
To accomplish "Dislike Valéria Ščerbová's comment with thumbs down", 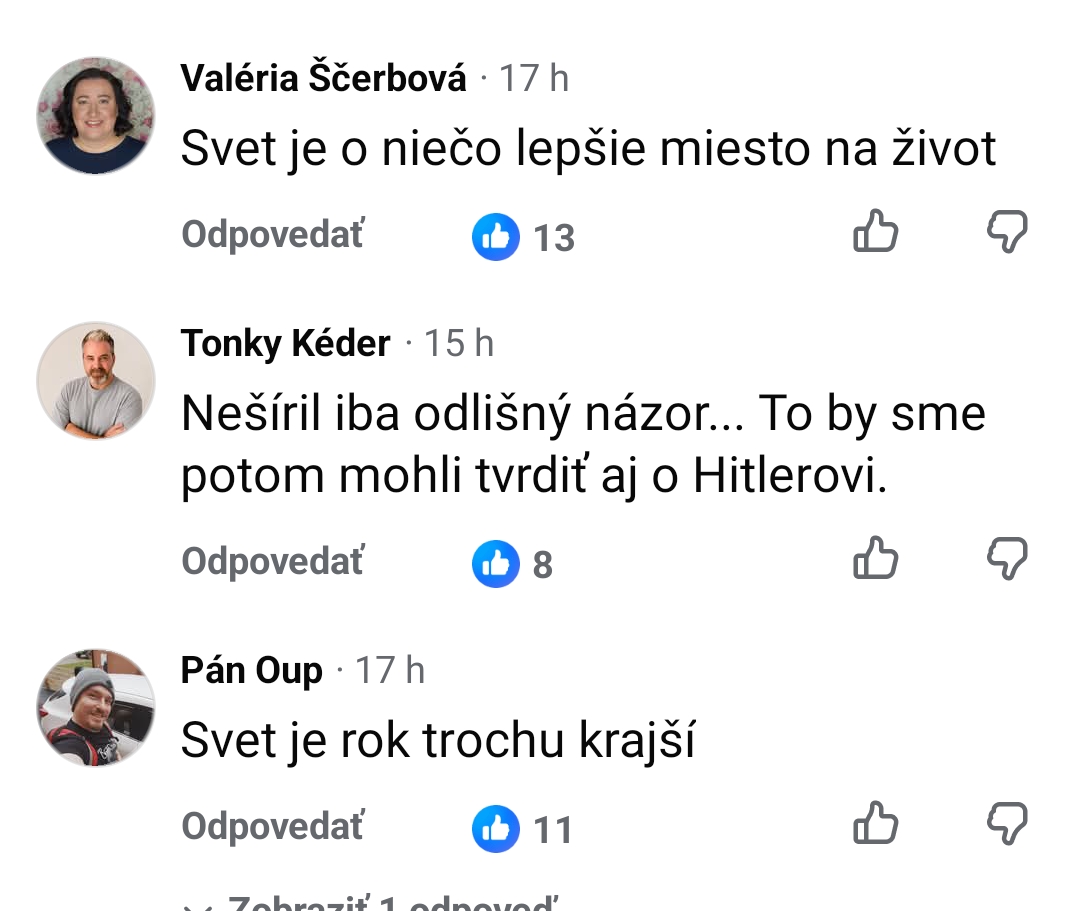I will (1007, 231).
